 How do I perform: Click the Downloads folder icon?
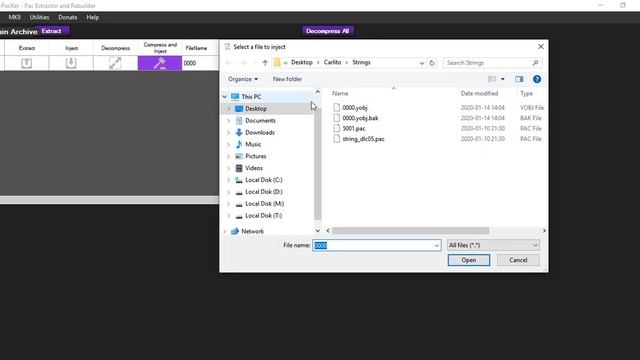tap(239, 132)
